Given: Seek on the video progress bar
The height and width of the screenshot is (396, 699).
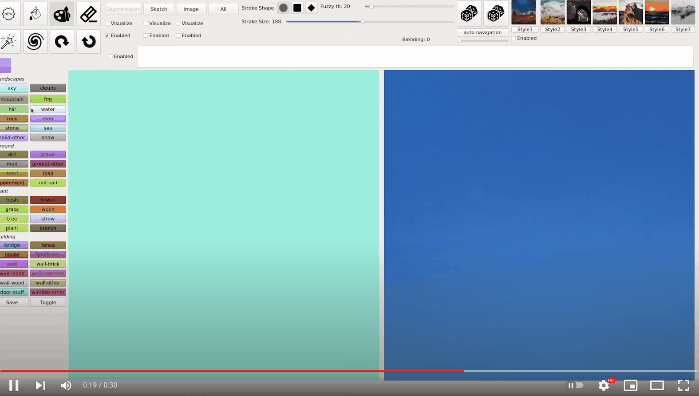Looking at the screenshot, I should pos(348,371).
